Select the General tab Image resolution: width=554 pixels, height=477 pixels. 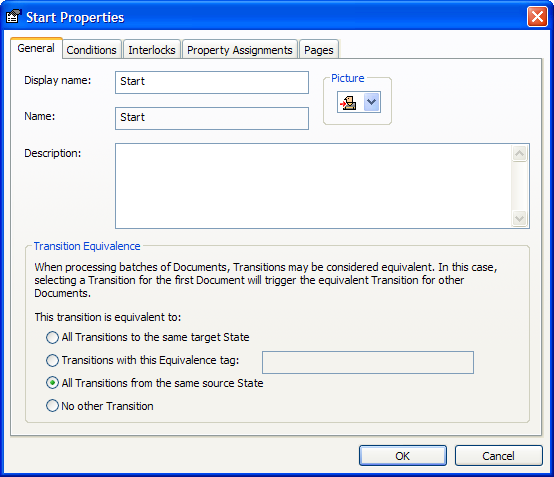36,48
